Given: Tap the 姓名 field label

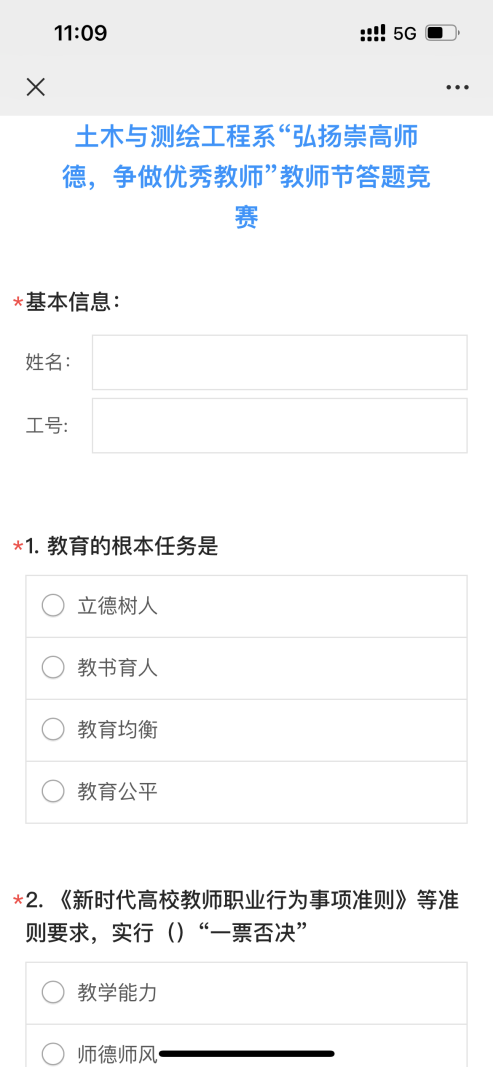Looking at the screenshot, I should click(48, 363).
